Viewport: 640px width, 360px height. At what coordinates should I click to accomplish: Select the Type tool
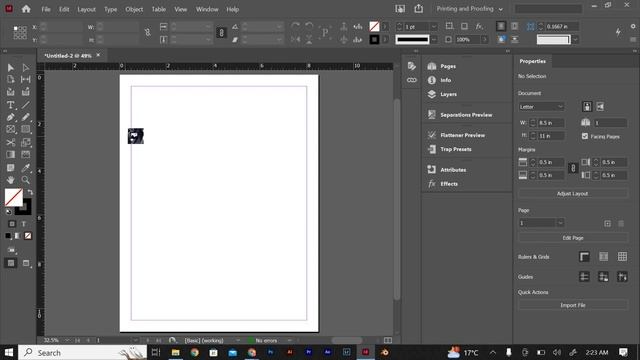[11, 105]
